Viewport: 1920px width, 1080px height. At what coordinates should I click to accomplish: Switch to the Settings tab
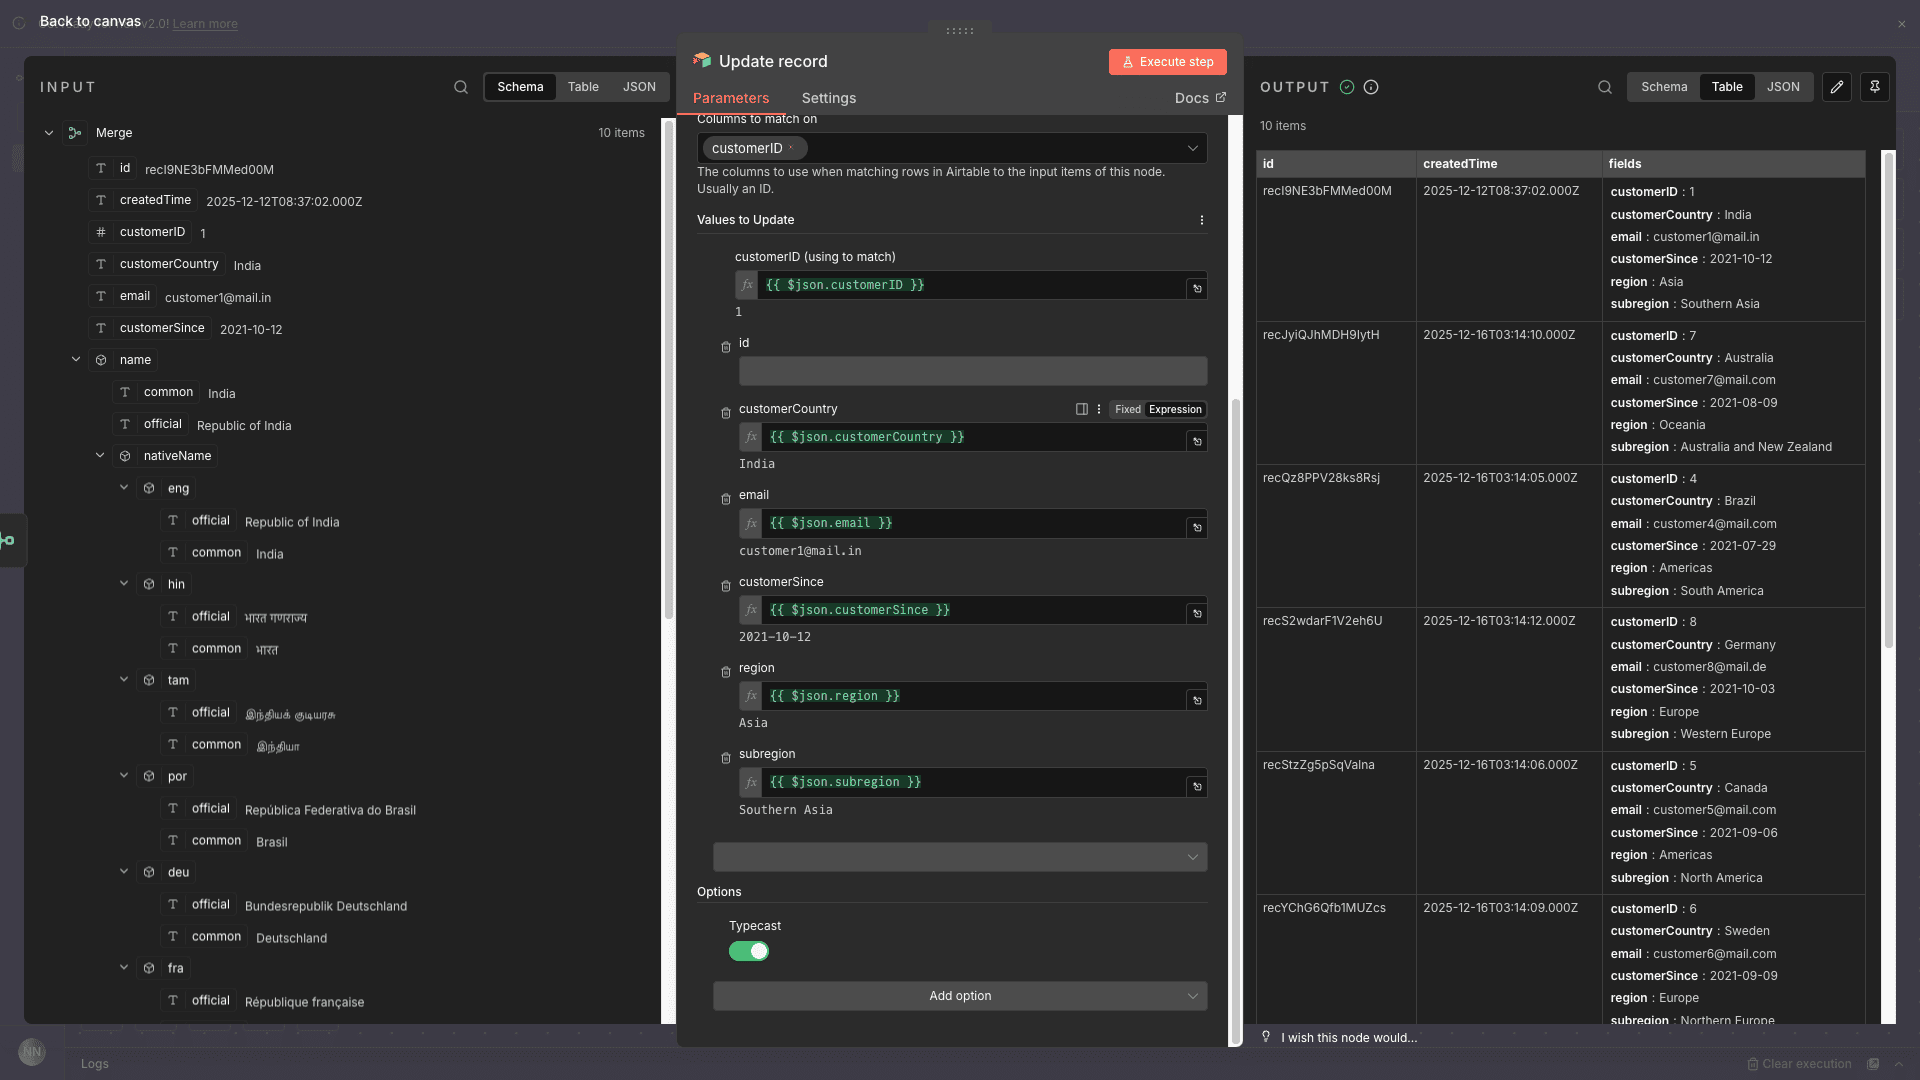click(x=829, y=98)
